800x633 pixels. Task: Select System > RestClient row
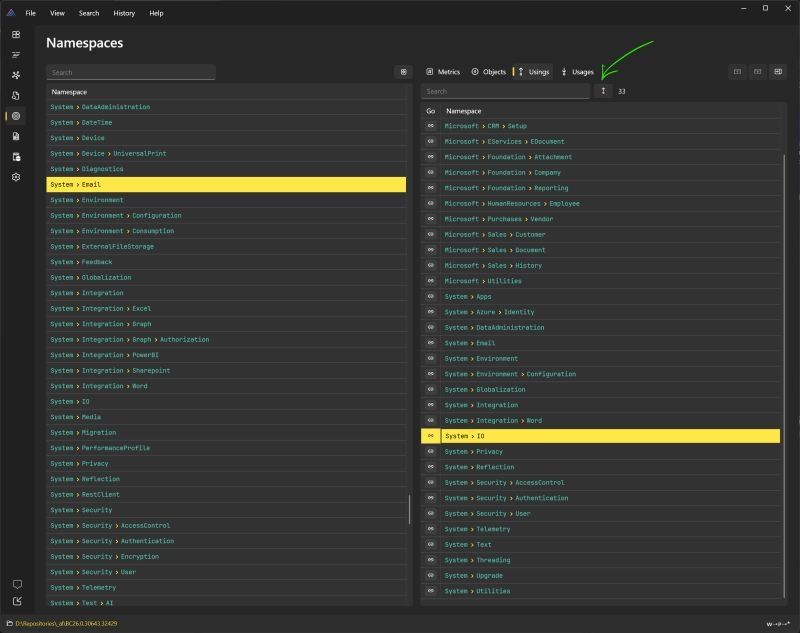[226, 495]
